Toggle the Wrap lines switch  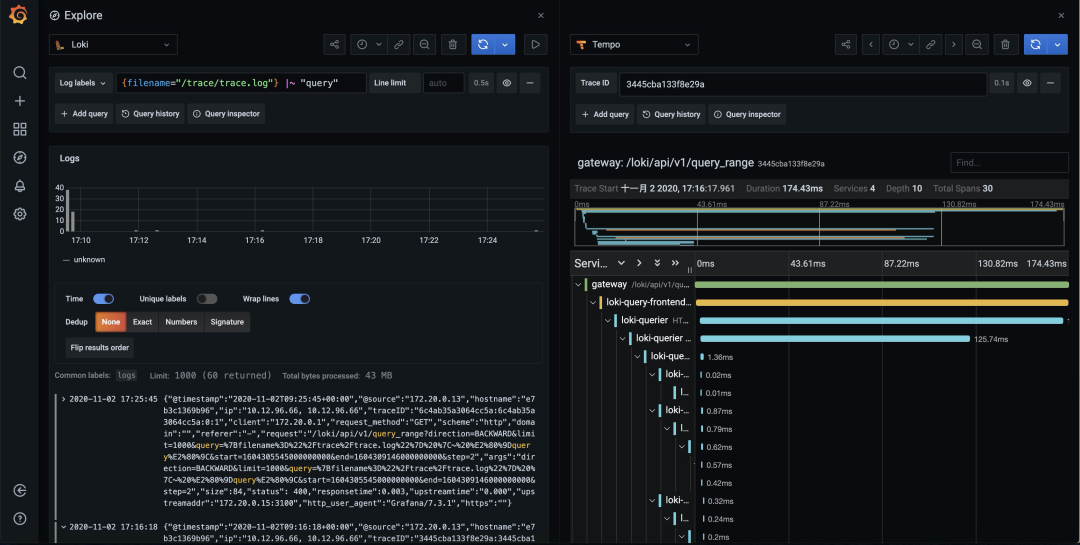(300, 298)
